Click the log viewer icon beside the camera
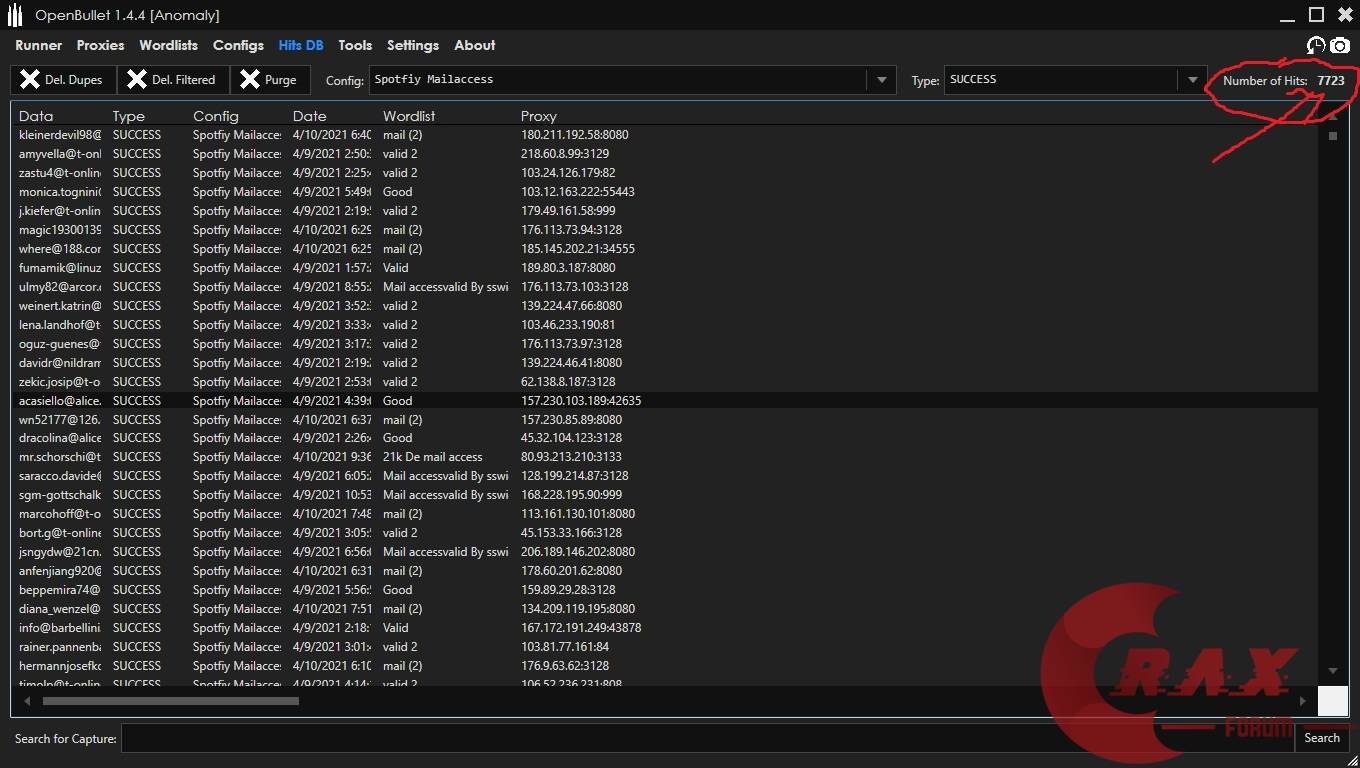The image size is (1360, 768). 1316,46
